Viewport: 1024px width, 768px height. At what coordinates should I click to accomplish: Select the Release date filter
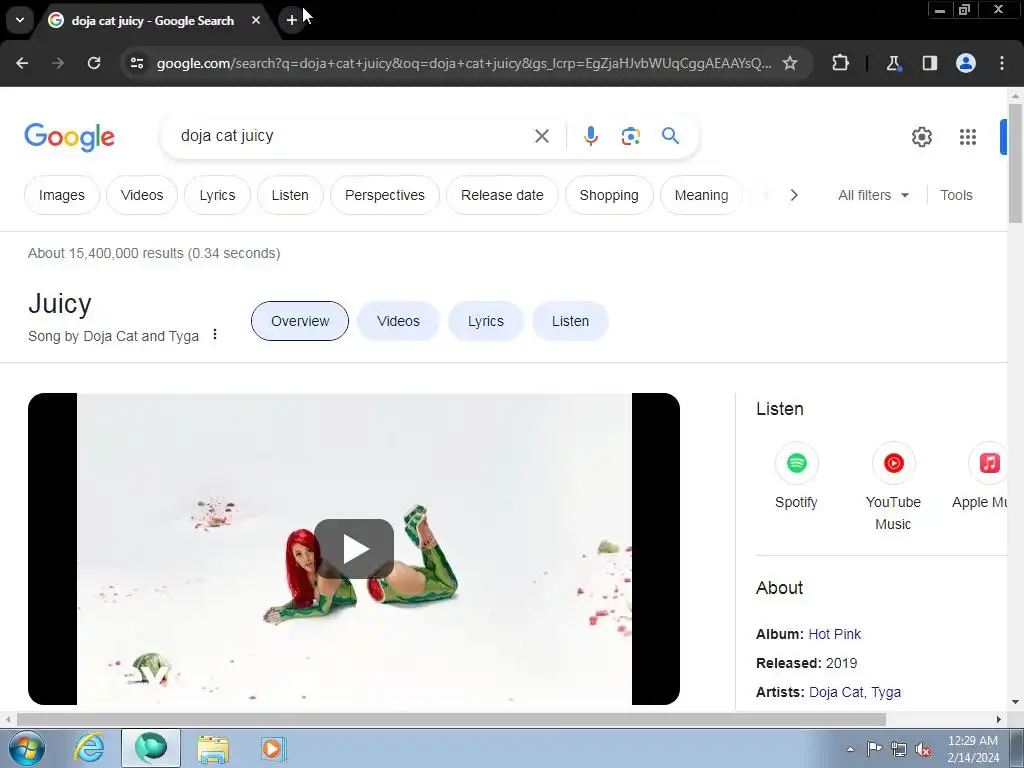point(502,195)
